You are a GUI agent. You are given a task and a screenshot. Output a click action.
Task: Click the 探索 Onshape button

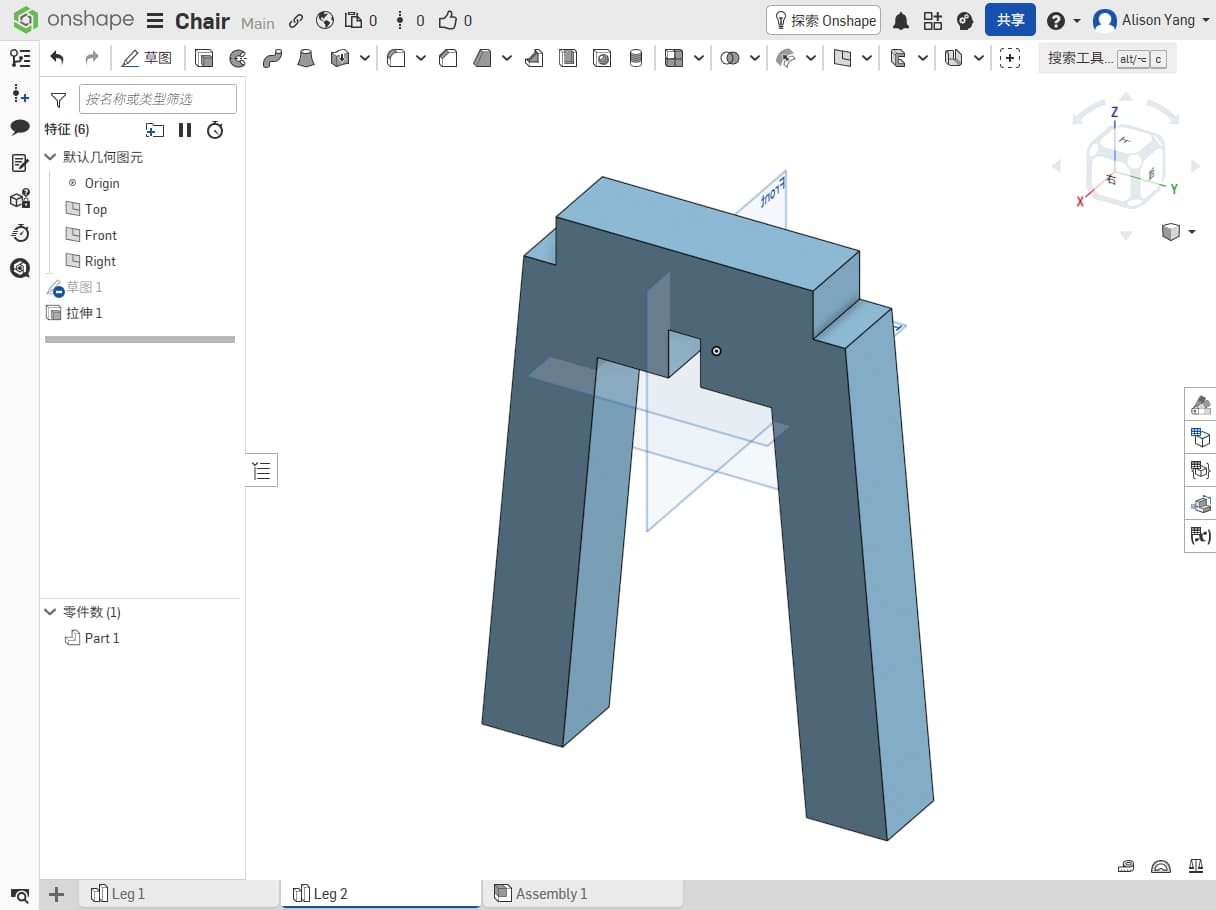[823, 21]
